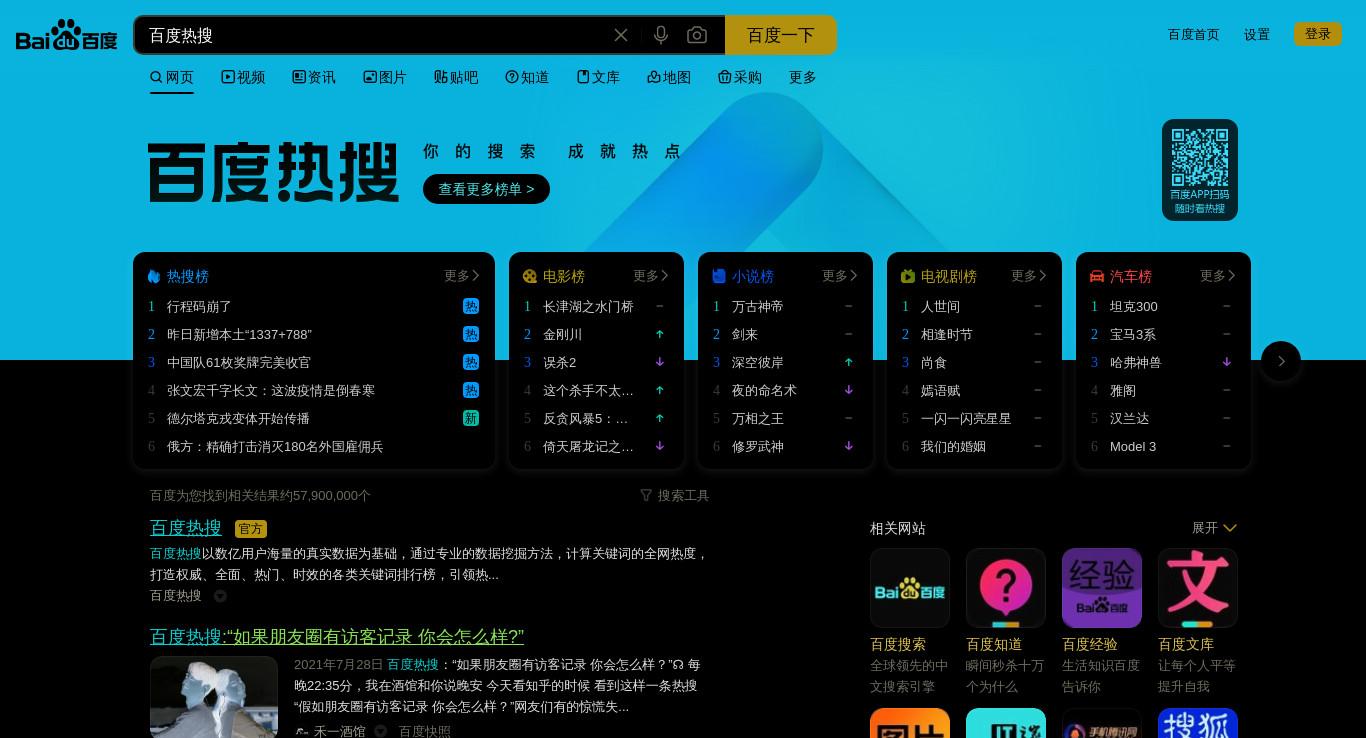Switch to the 文库 tab
This screenshot has height=738, width=1366.
(598, 77)
